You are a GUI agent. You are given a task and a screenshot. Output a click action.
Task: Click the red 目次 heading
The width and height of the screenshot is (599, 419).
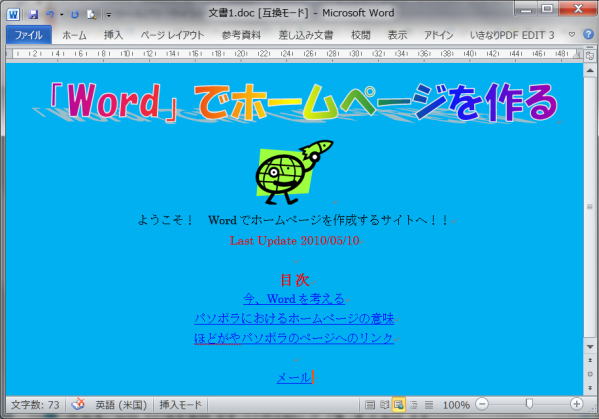294,280
